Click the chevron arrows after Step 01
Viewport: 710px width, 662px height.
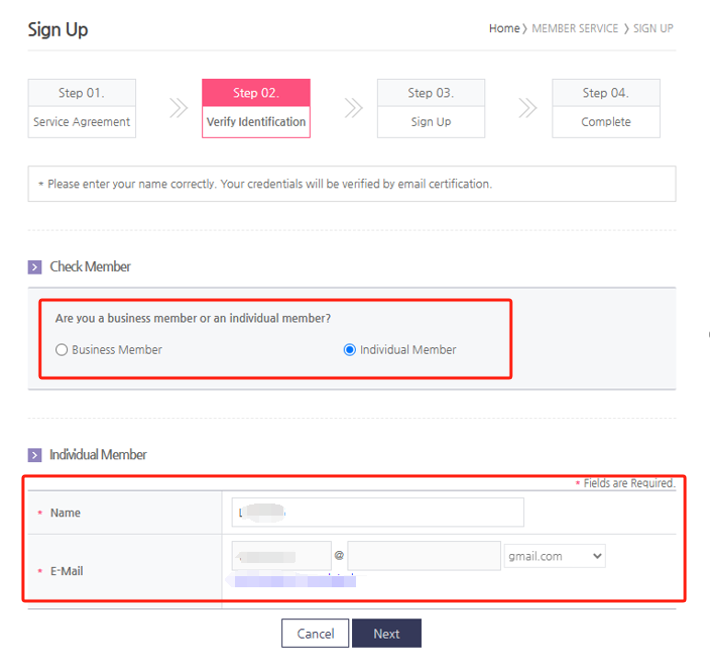(x=179, y=108)
